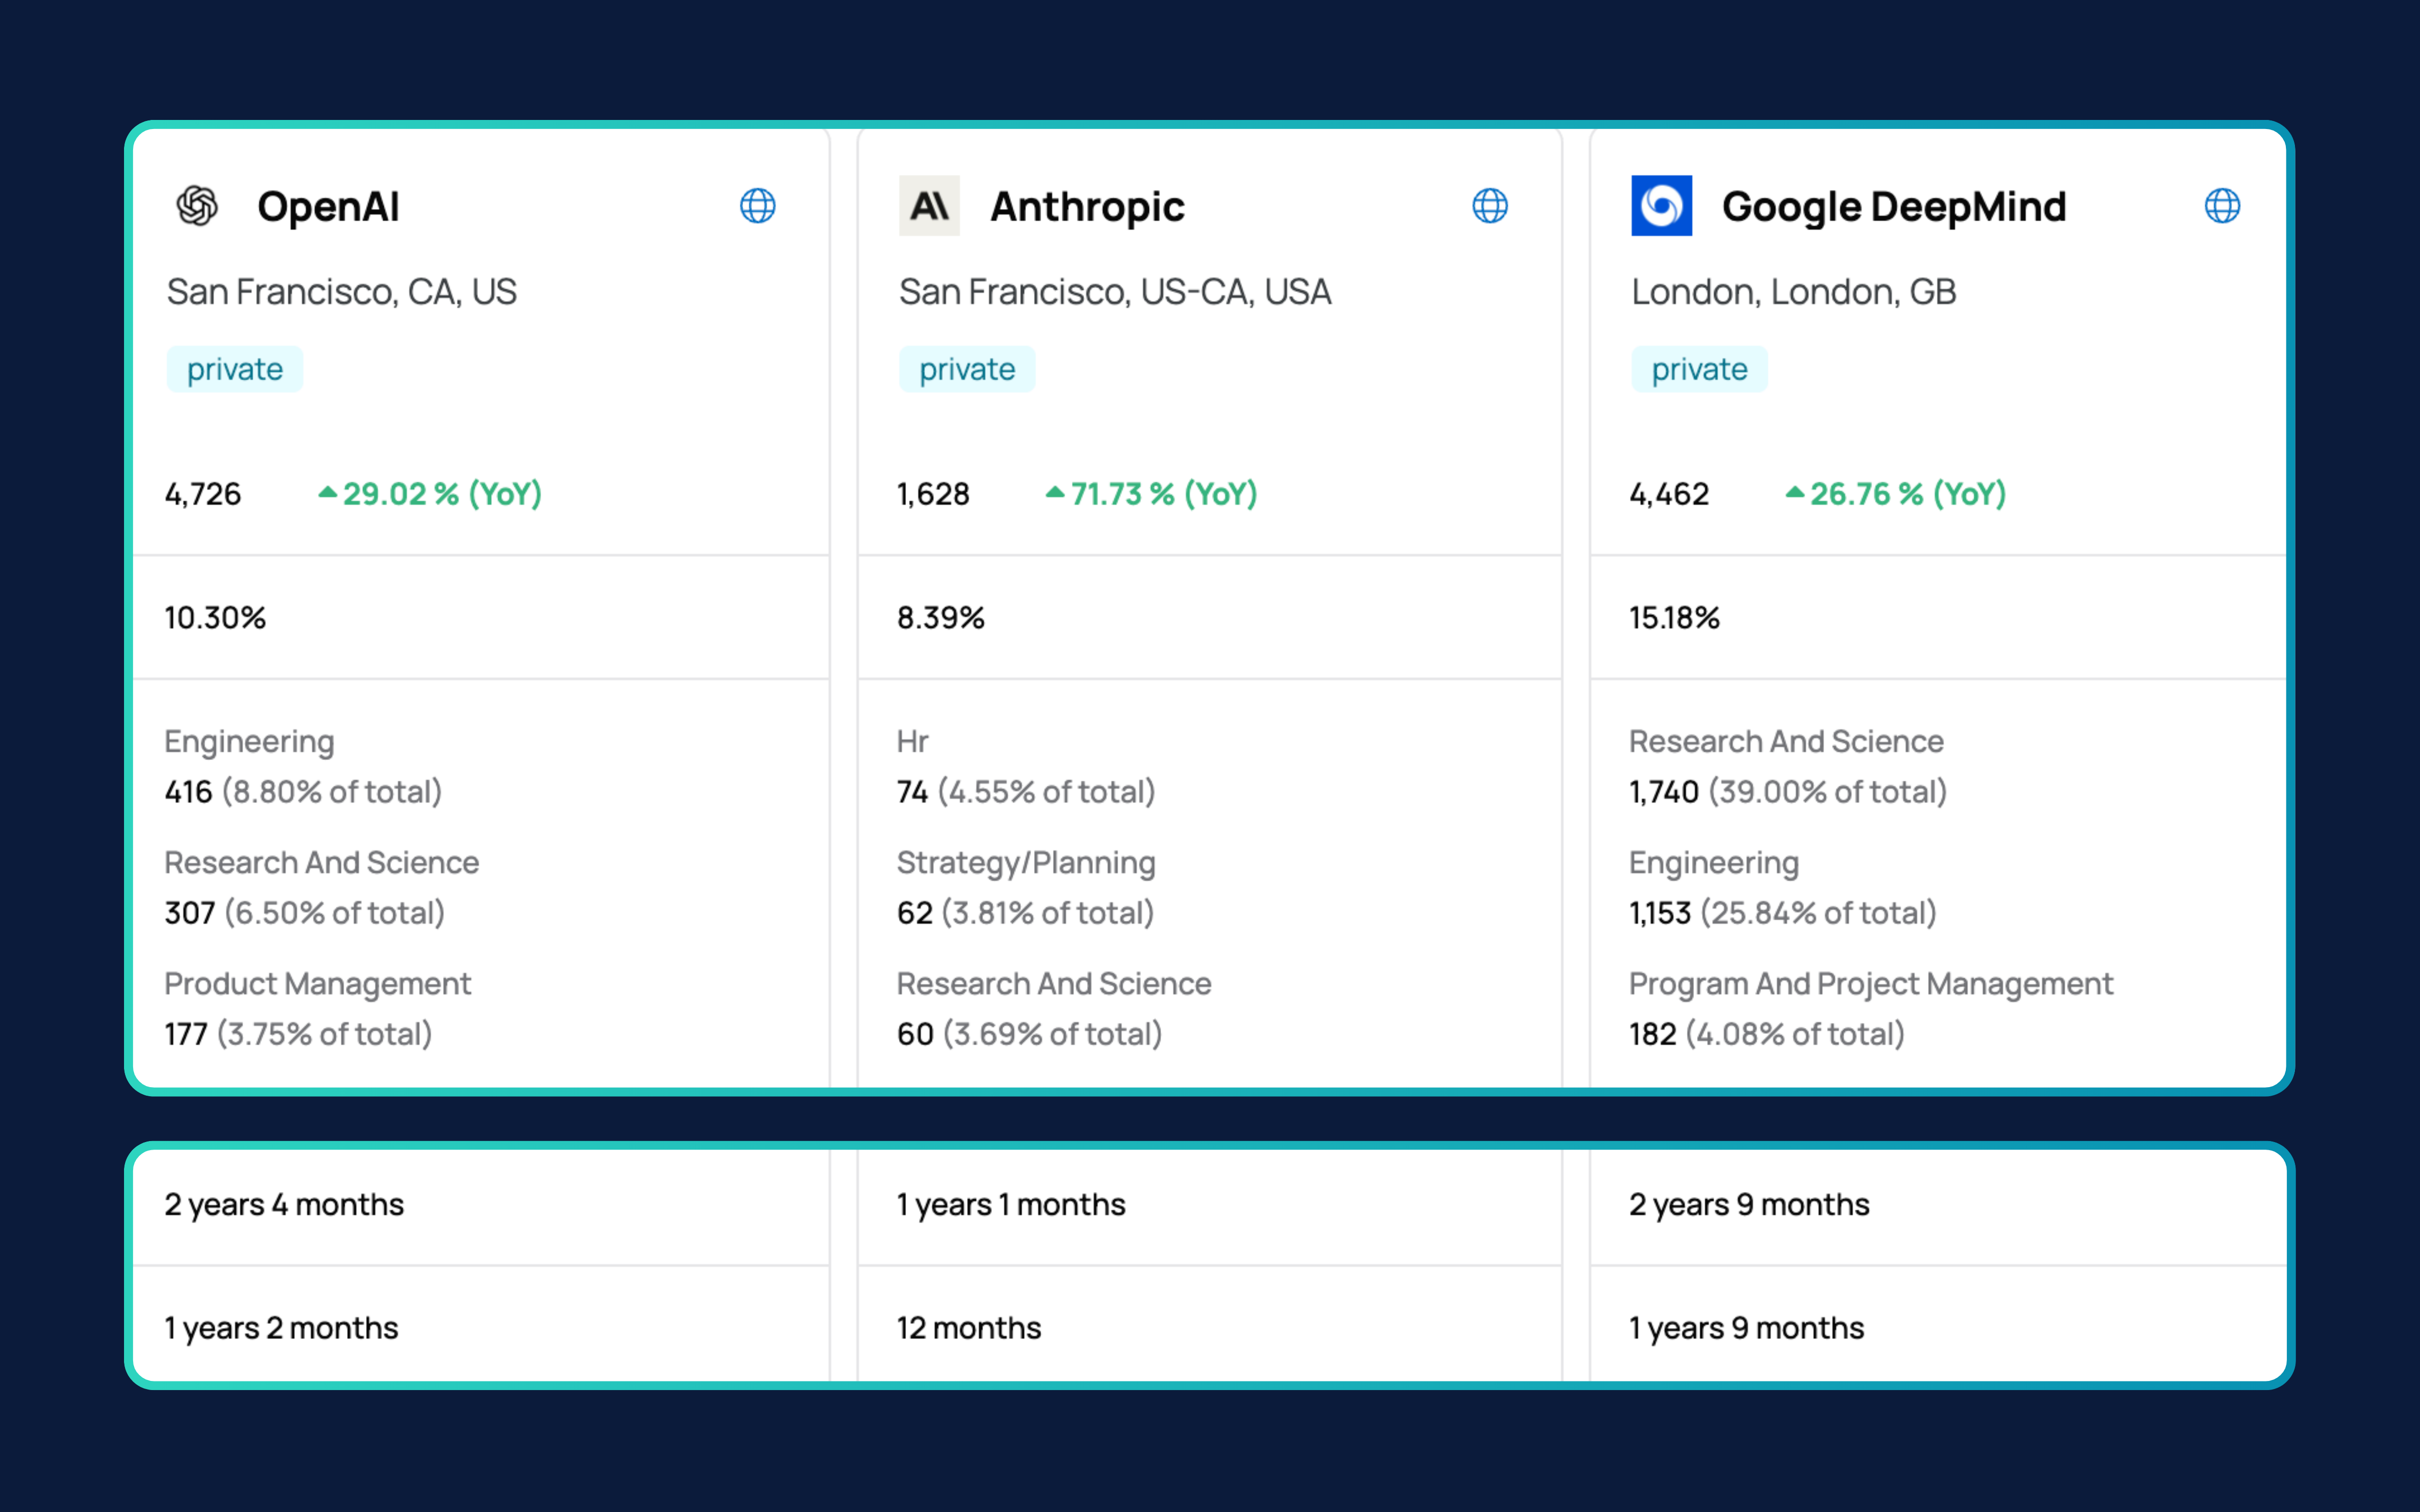Image resolution: width=2420 pixels, height=1512 pixels.
Task: Click the OpenAI logo icon
Action: (x=197, y=206)
